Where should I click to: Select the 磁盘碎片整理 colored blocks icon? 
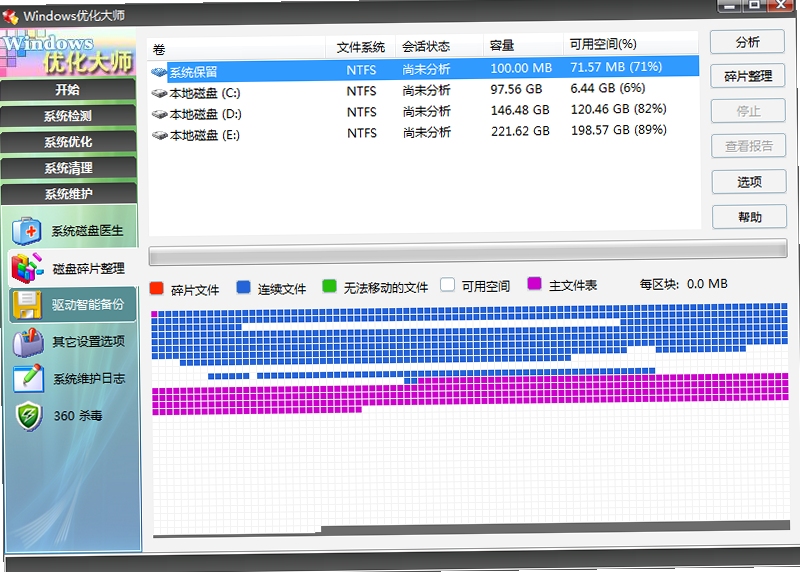click(27, 268)
